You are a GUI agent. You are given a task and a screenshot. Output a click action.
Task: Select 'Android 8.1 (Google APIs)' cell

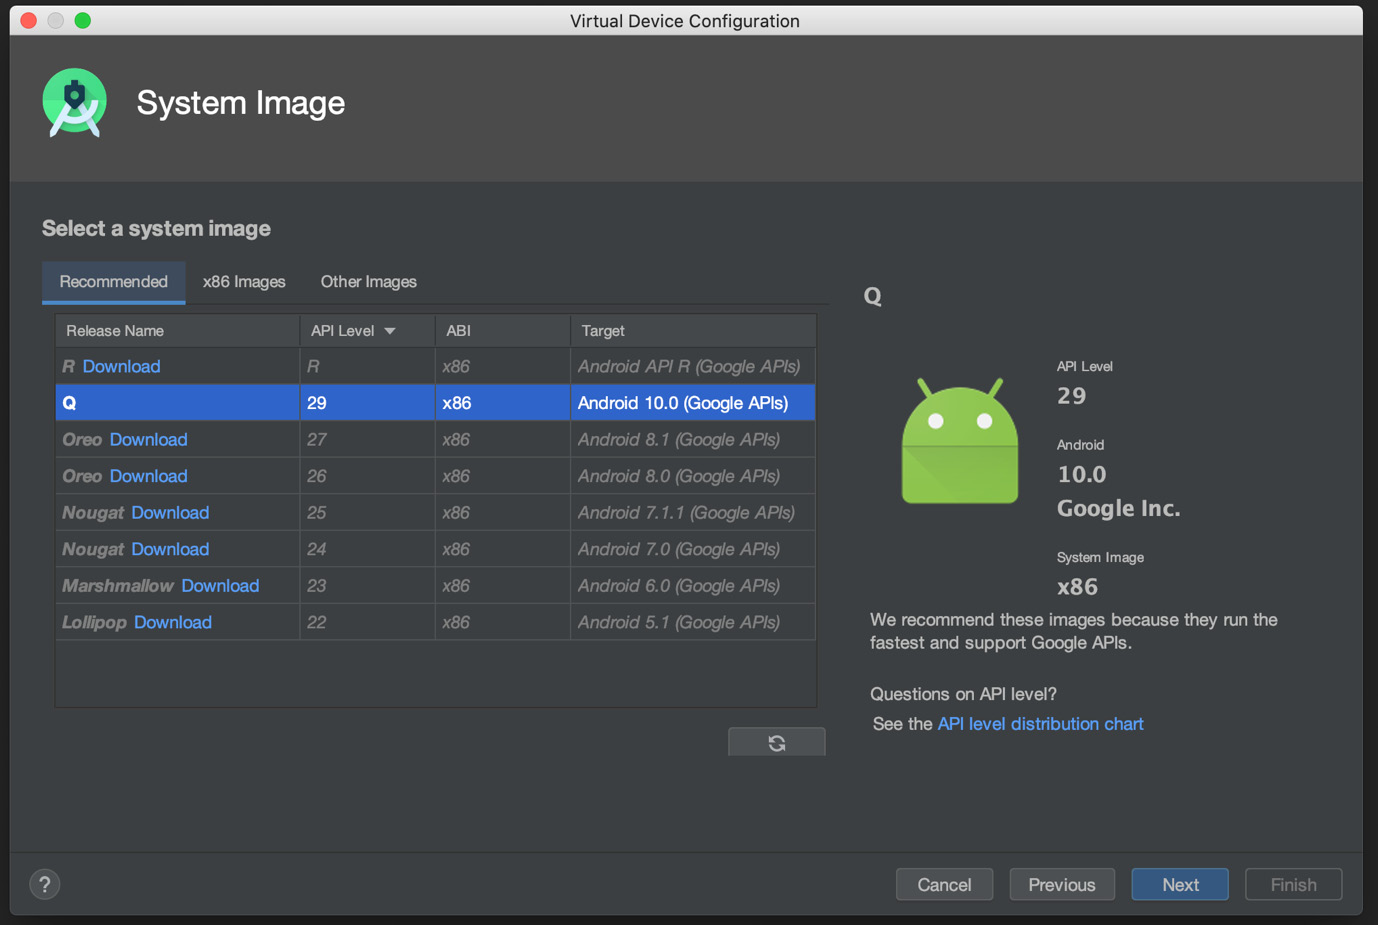693,439
